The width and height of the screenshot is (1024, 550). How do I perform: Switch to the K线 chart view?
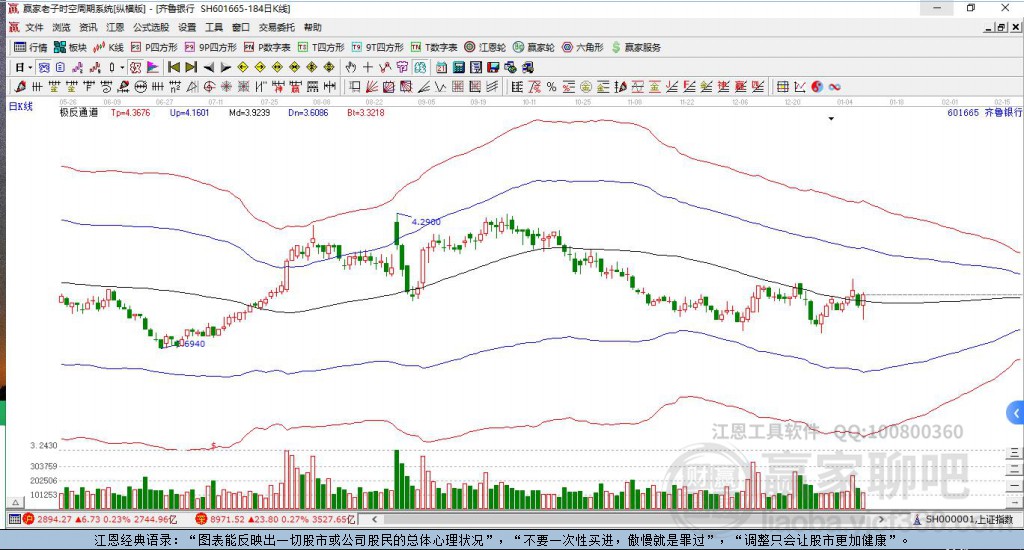(108, 47)
